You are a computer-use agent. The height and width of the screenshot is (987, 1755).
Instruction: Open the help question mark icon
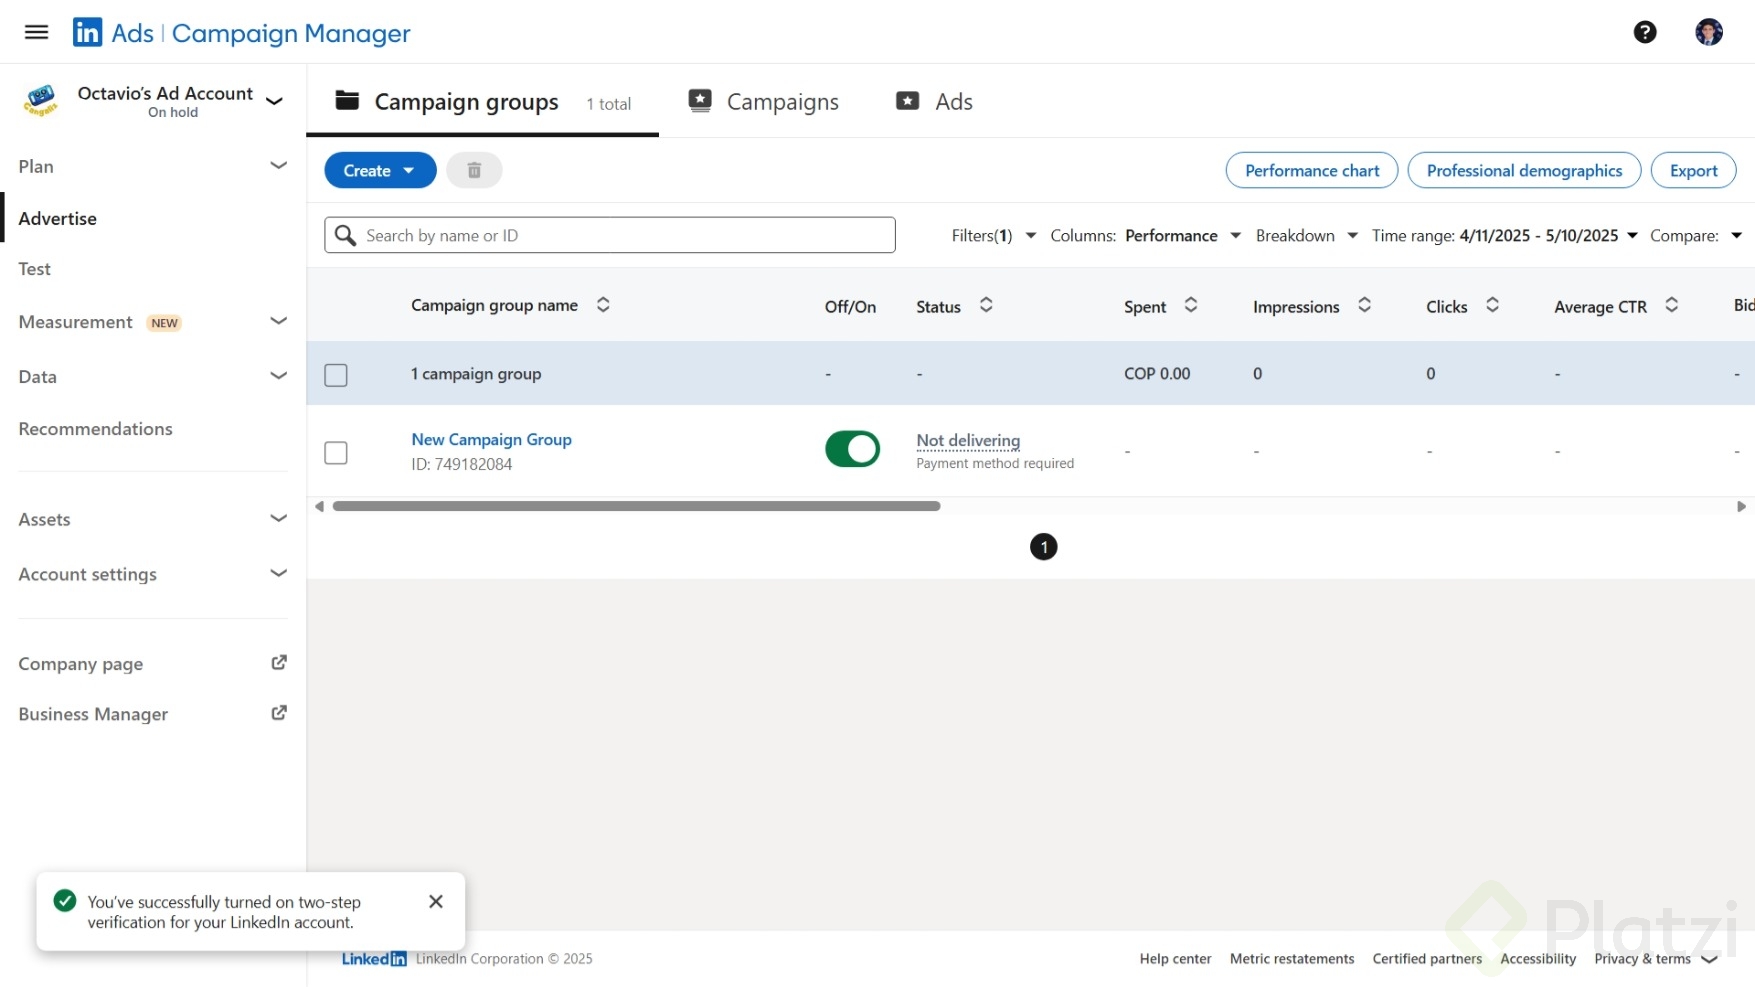[1645, 32]
